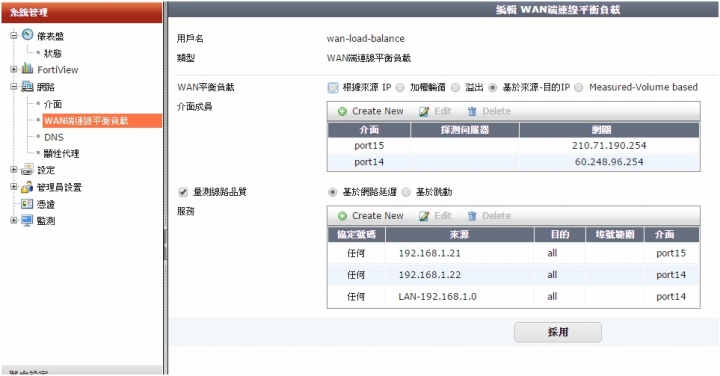The image size is (720, 376).
Task: Click Edit label in services toolbar
Action: tap(443, 216)
